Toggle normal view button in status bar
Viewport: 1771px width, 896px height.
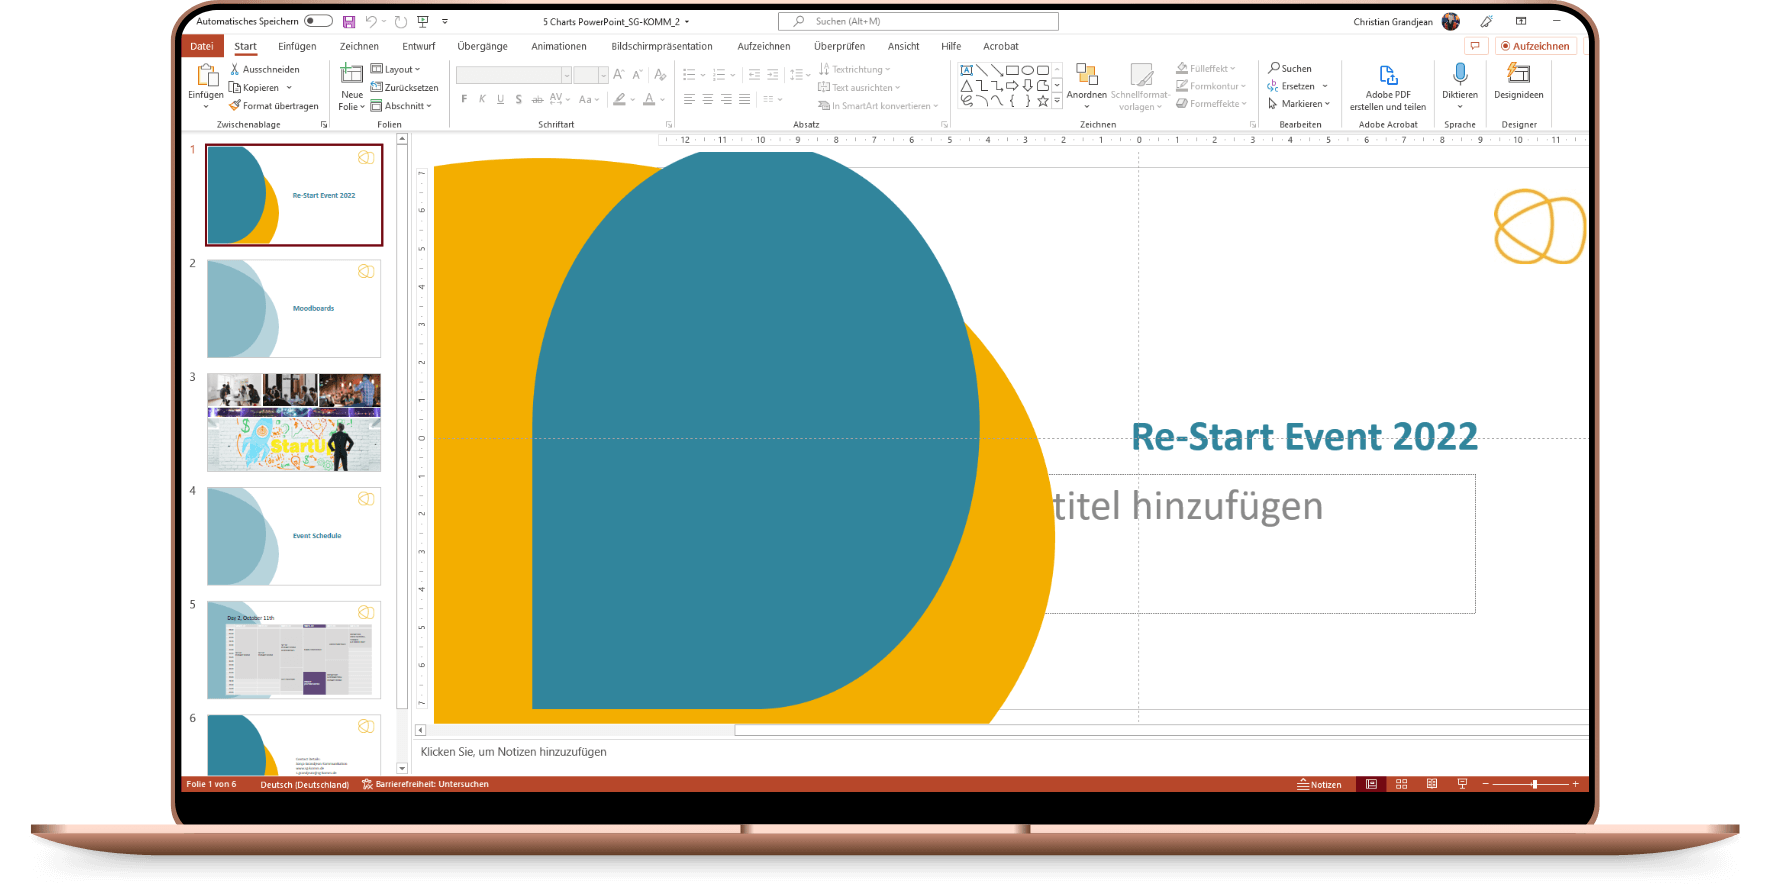1371,784
